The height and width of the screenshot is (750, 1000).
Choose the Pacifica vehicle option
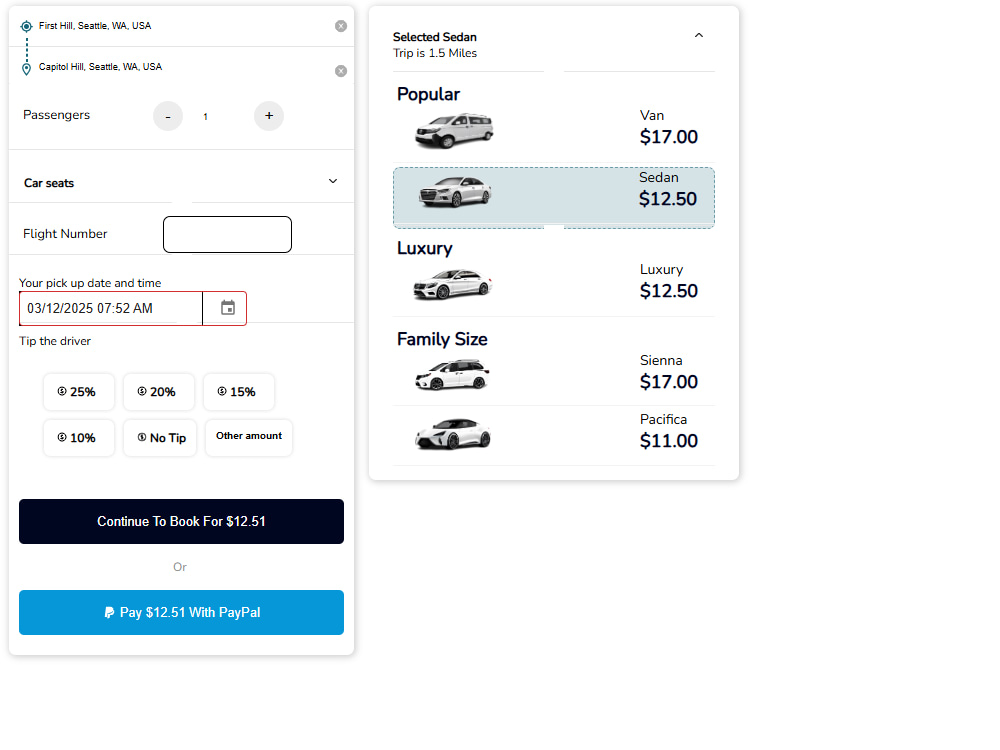tap(554, 435)
